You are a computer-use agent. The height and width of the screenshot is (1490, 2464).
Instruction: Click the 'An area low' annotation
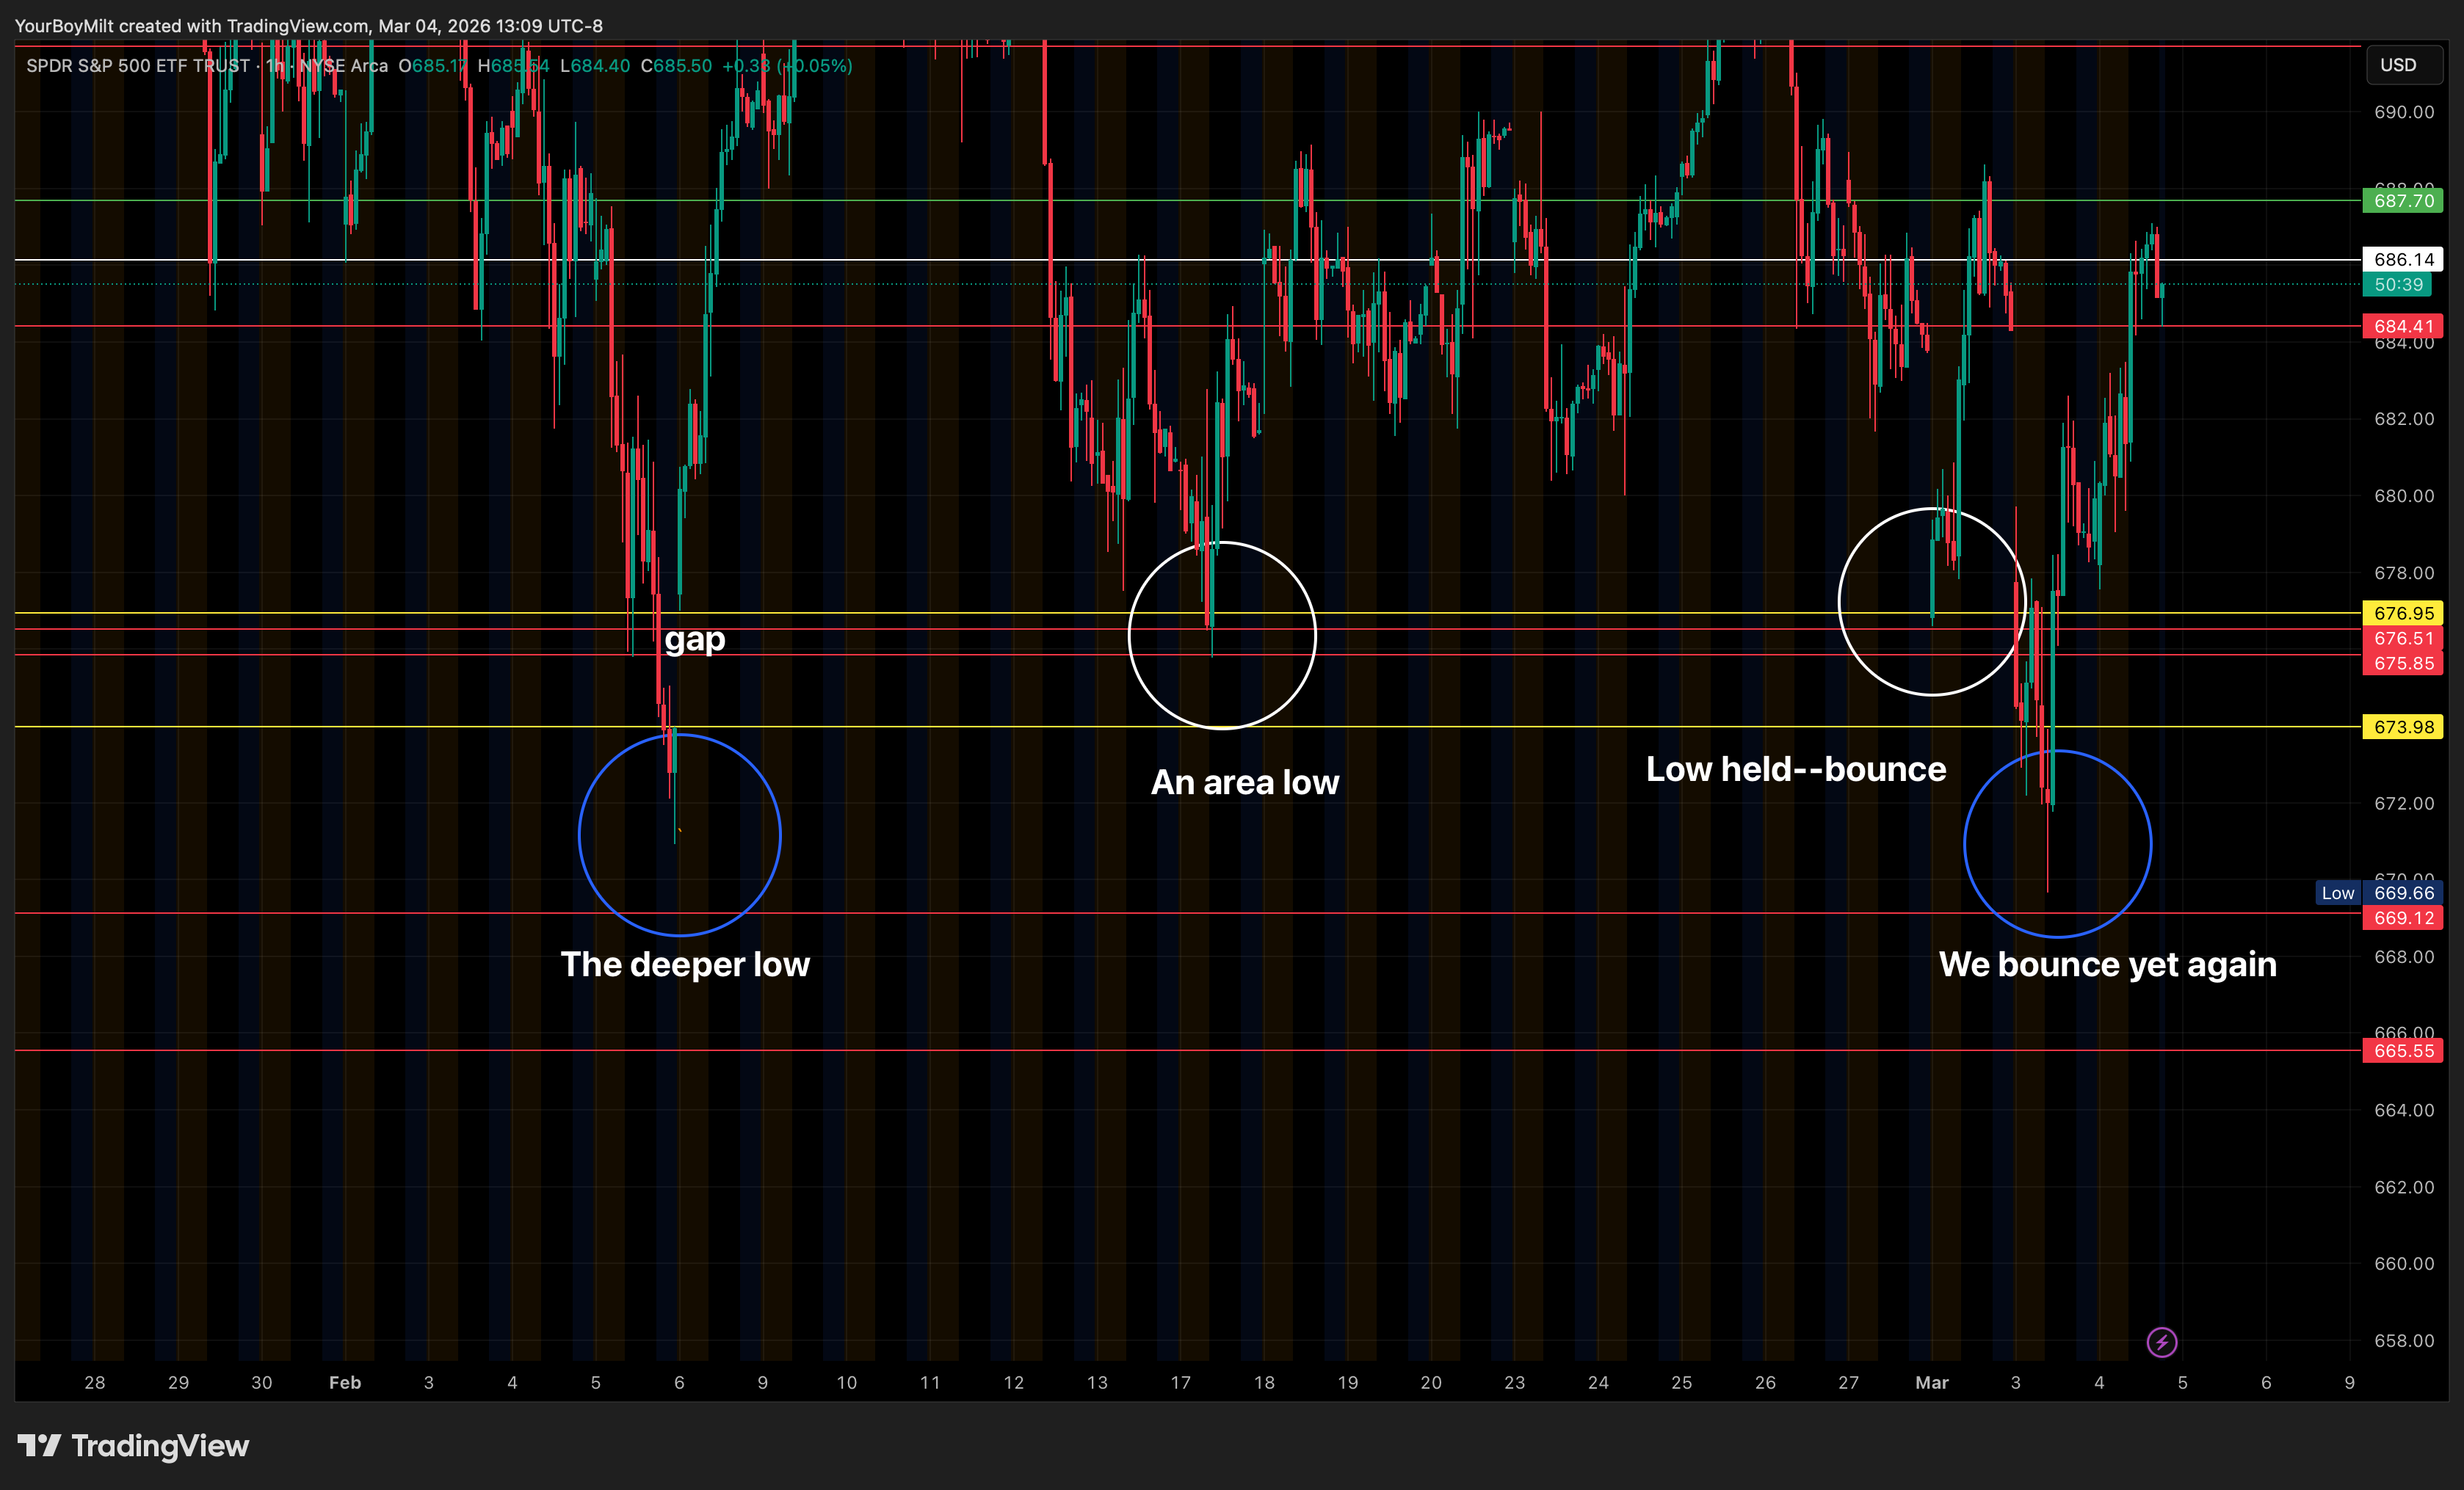pos(1244,782)
